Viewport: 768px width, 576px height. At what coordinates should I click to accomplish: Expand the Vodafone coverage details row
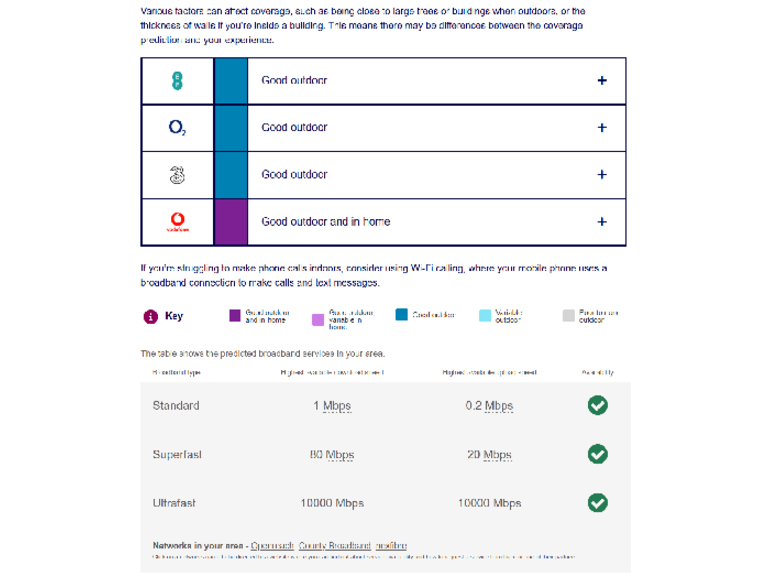tap(601, 222)
